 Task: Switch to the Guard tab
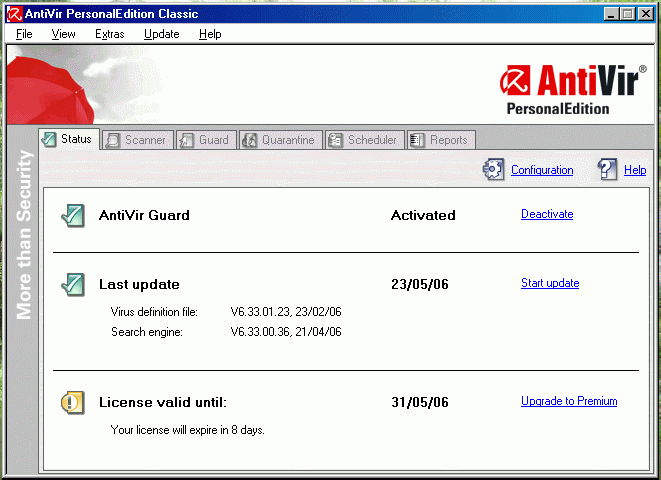206,140
